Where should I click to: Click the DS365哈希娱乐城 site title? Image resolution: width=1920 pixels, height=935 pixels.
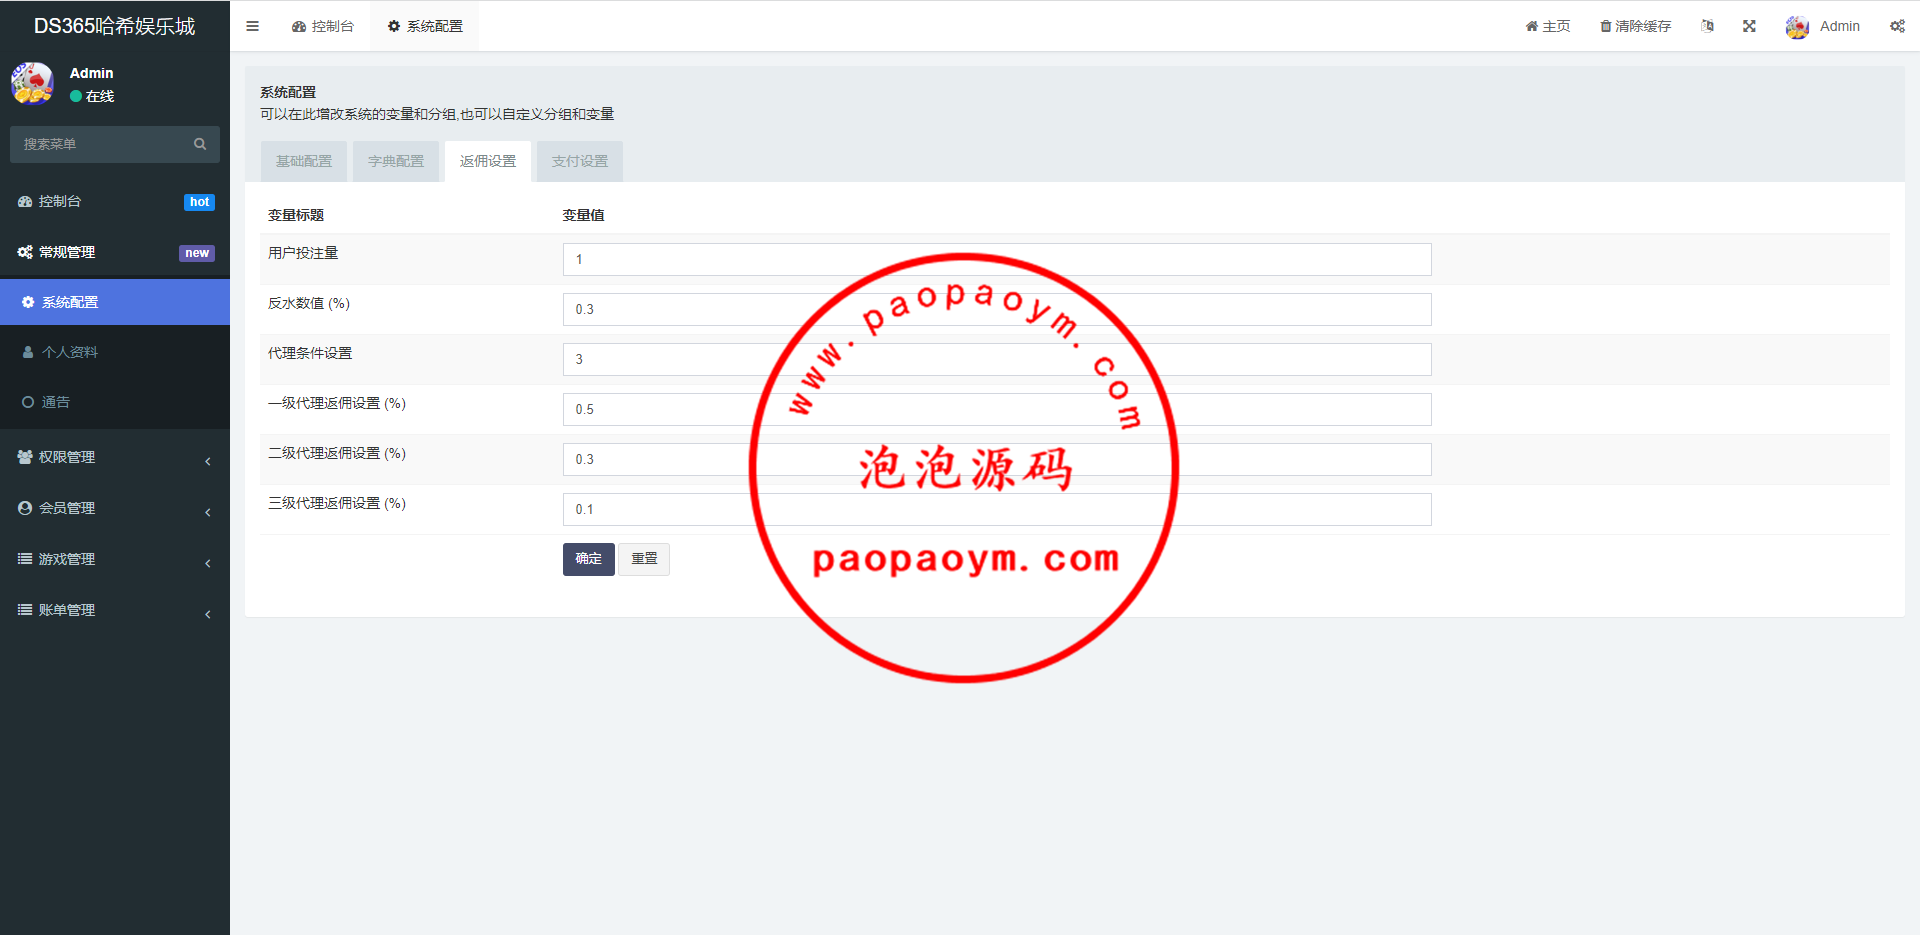pos(115,26)
